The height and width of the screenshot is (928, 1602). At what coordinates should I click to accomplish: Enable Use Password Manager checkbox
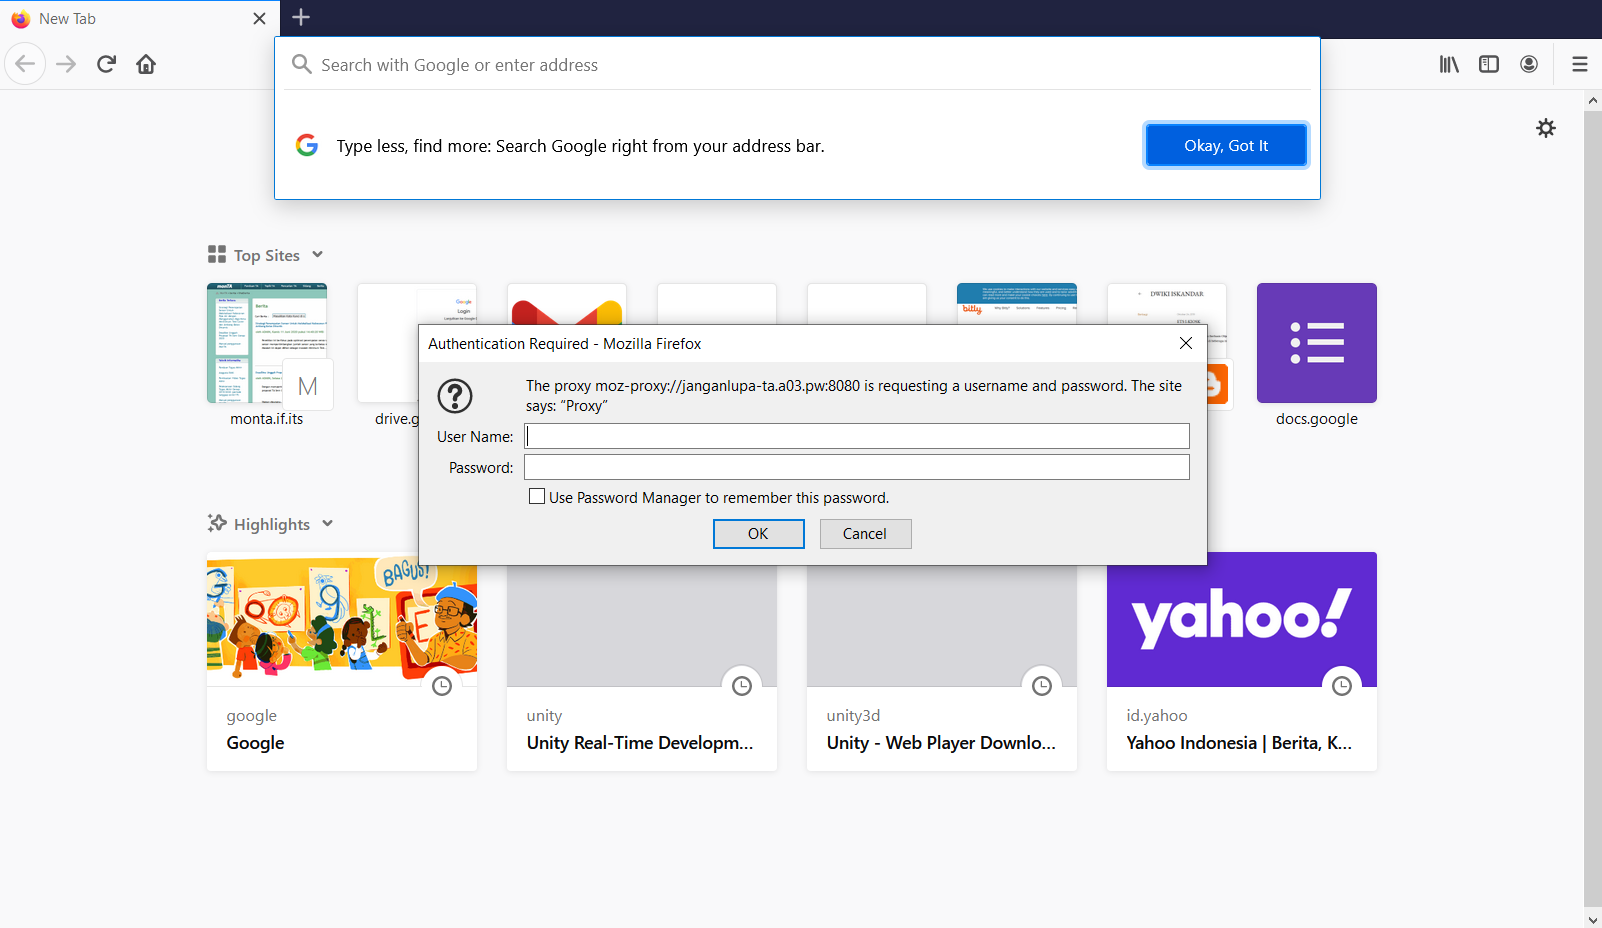pyautogui.click(x=537, y=497)
